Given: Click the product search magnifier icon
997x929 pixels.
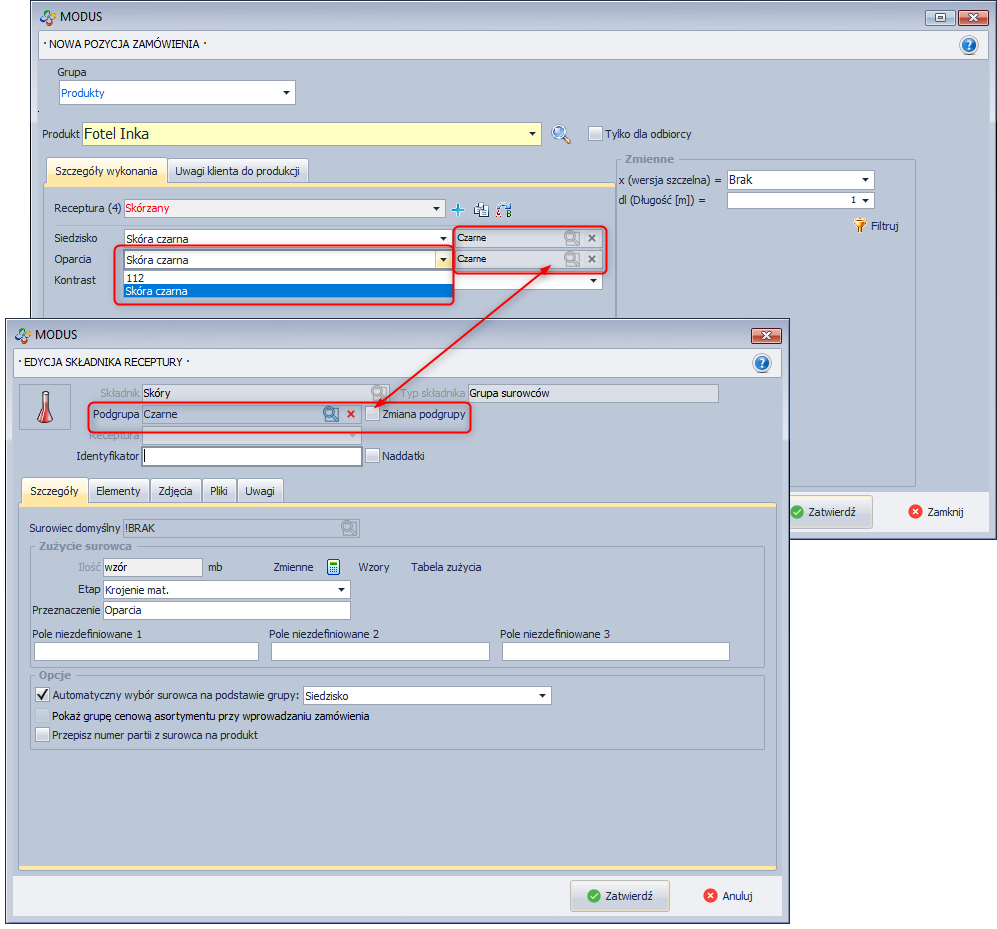Looking at the screenshot, I should tap(561, 134).
